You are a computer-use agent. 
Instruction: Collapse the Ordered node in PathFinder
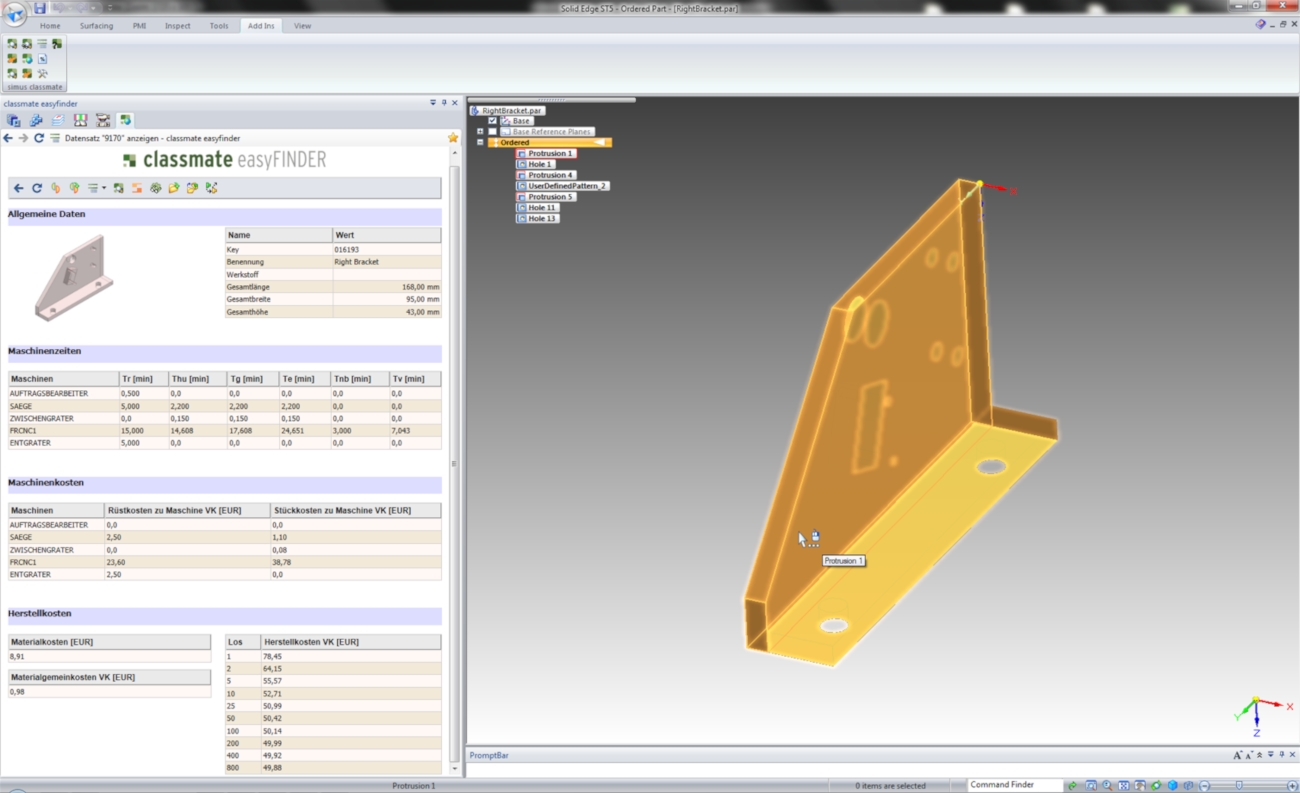(480, 142)
